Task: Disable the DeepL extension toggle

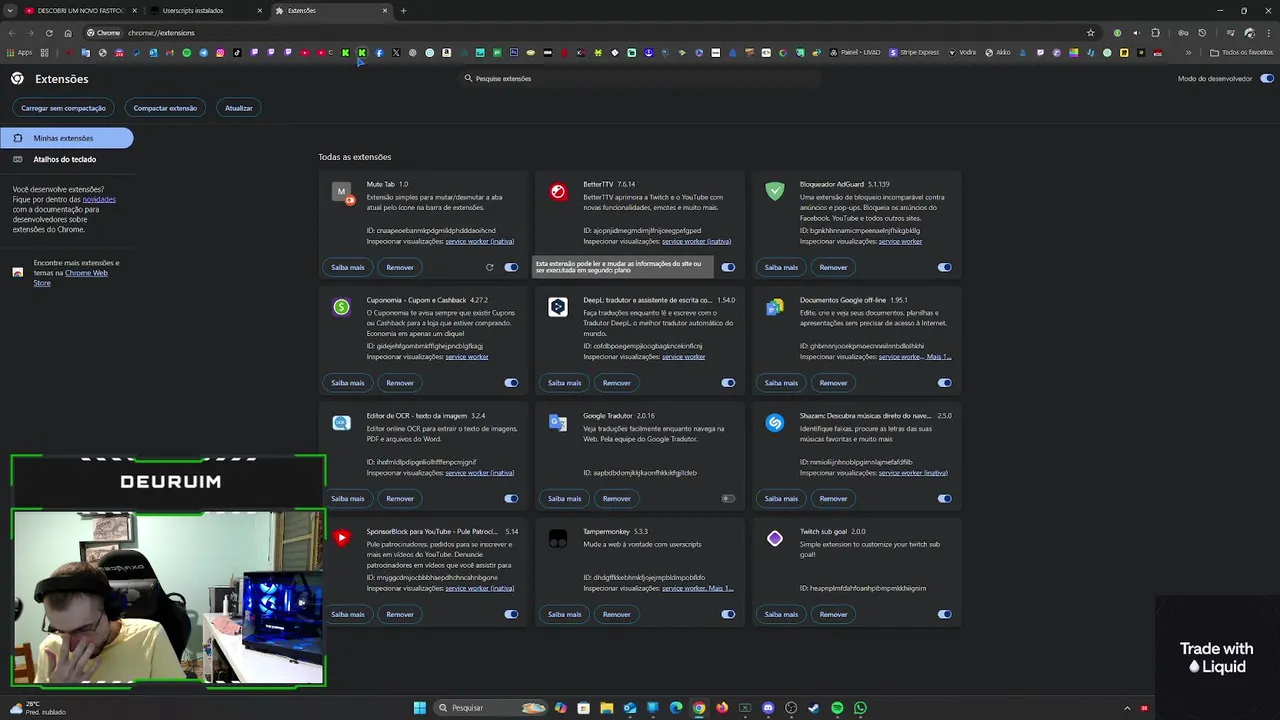Action: click(x=728, y=383)
